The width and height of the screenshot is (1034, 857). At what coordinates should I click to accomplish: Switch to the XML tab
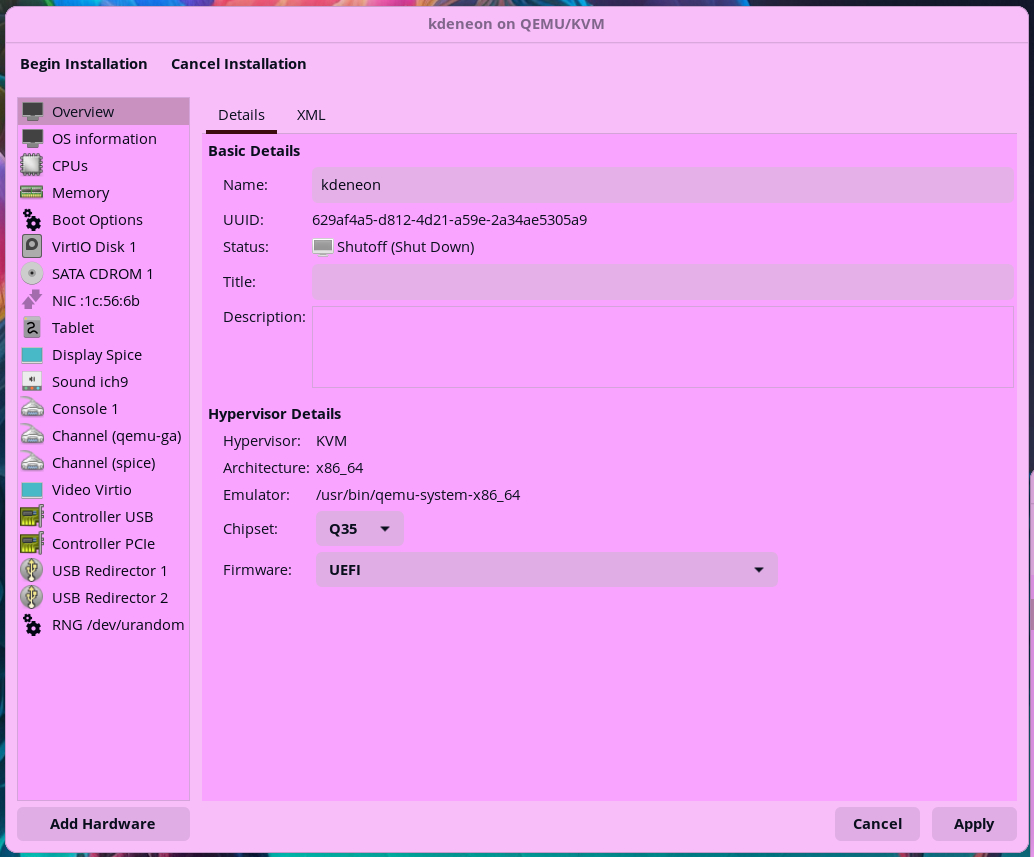(x=311, y=115)
